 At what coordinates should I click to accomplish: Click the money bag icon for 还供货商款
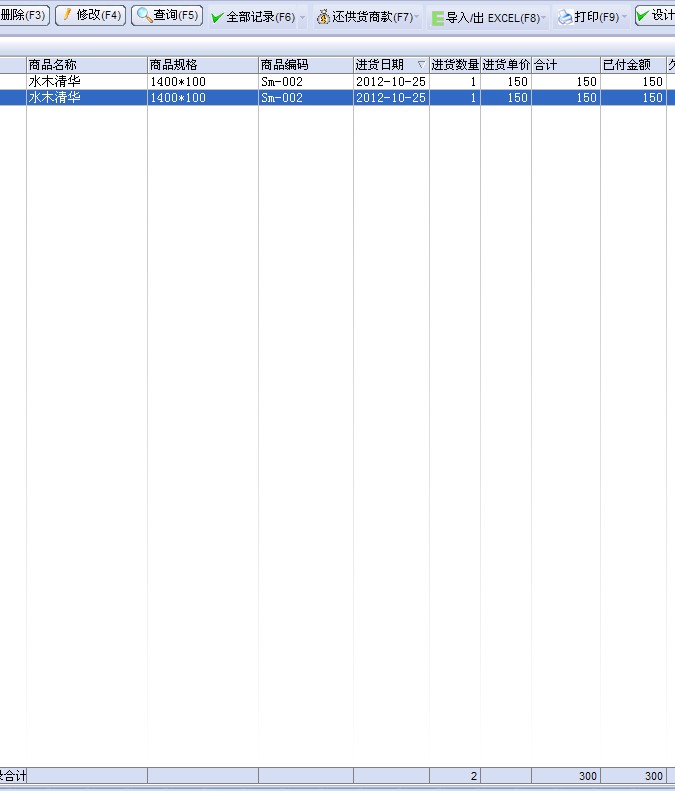point(323,17)
